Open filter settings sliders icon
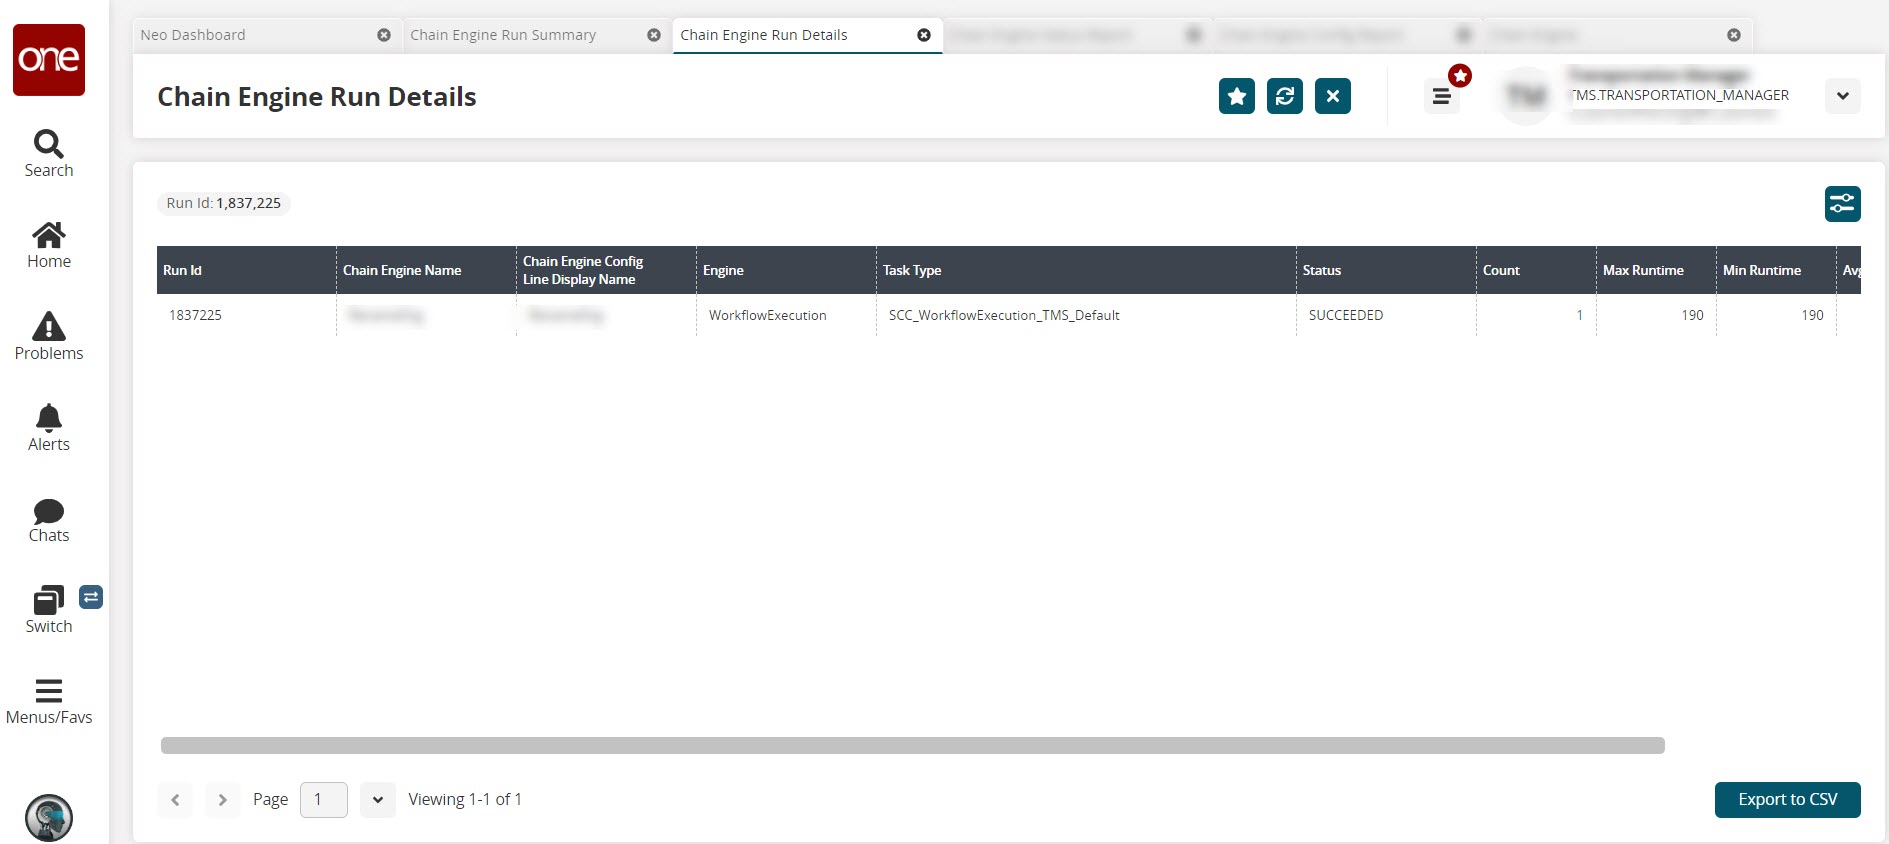1889x844 pixels. 1842,204
